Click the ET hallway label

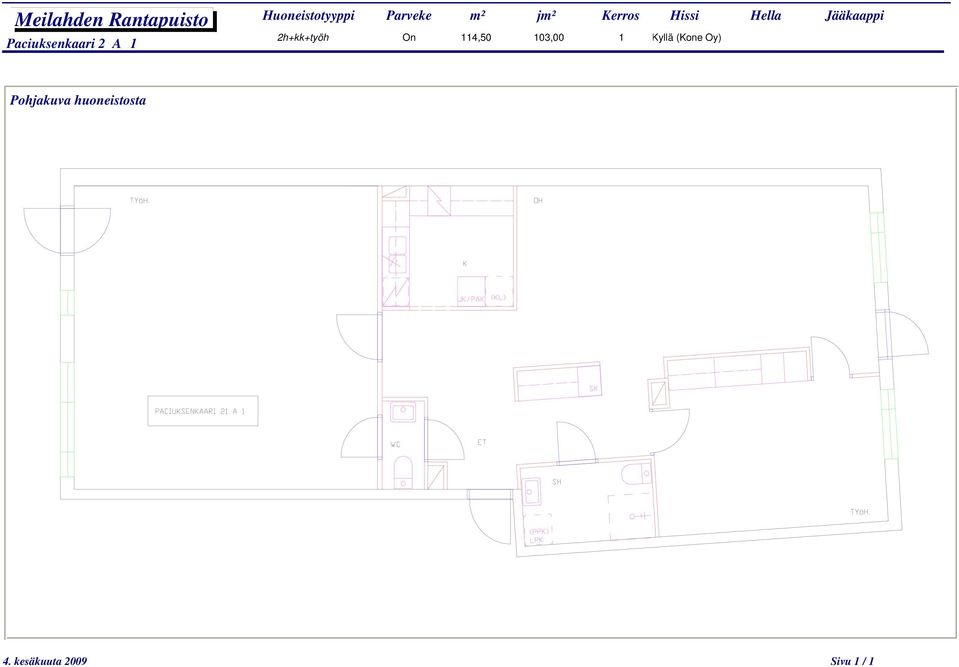(481, 442)
